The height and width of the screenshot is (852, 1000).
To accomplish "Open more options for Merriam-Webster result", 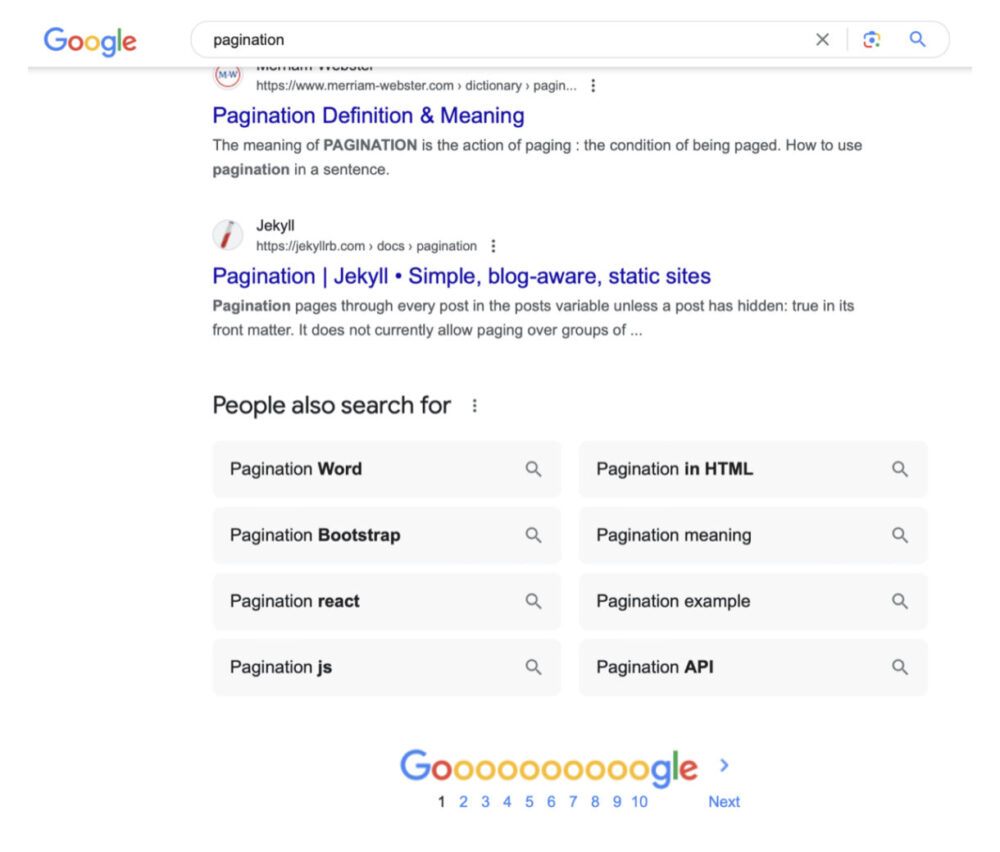I will (x=593, y=86).
